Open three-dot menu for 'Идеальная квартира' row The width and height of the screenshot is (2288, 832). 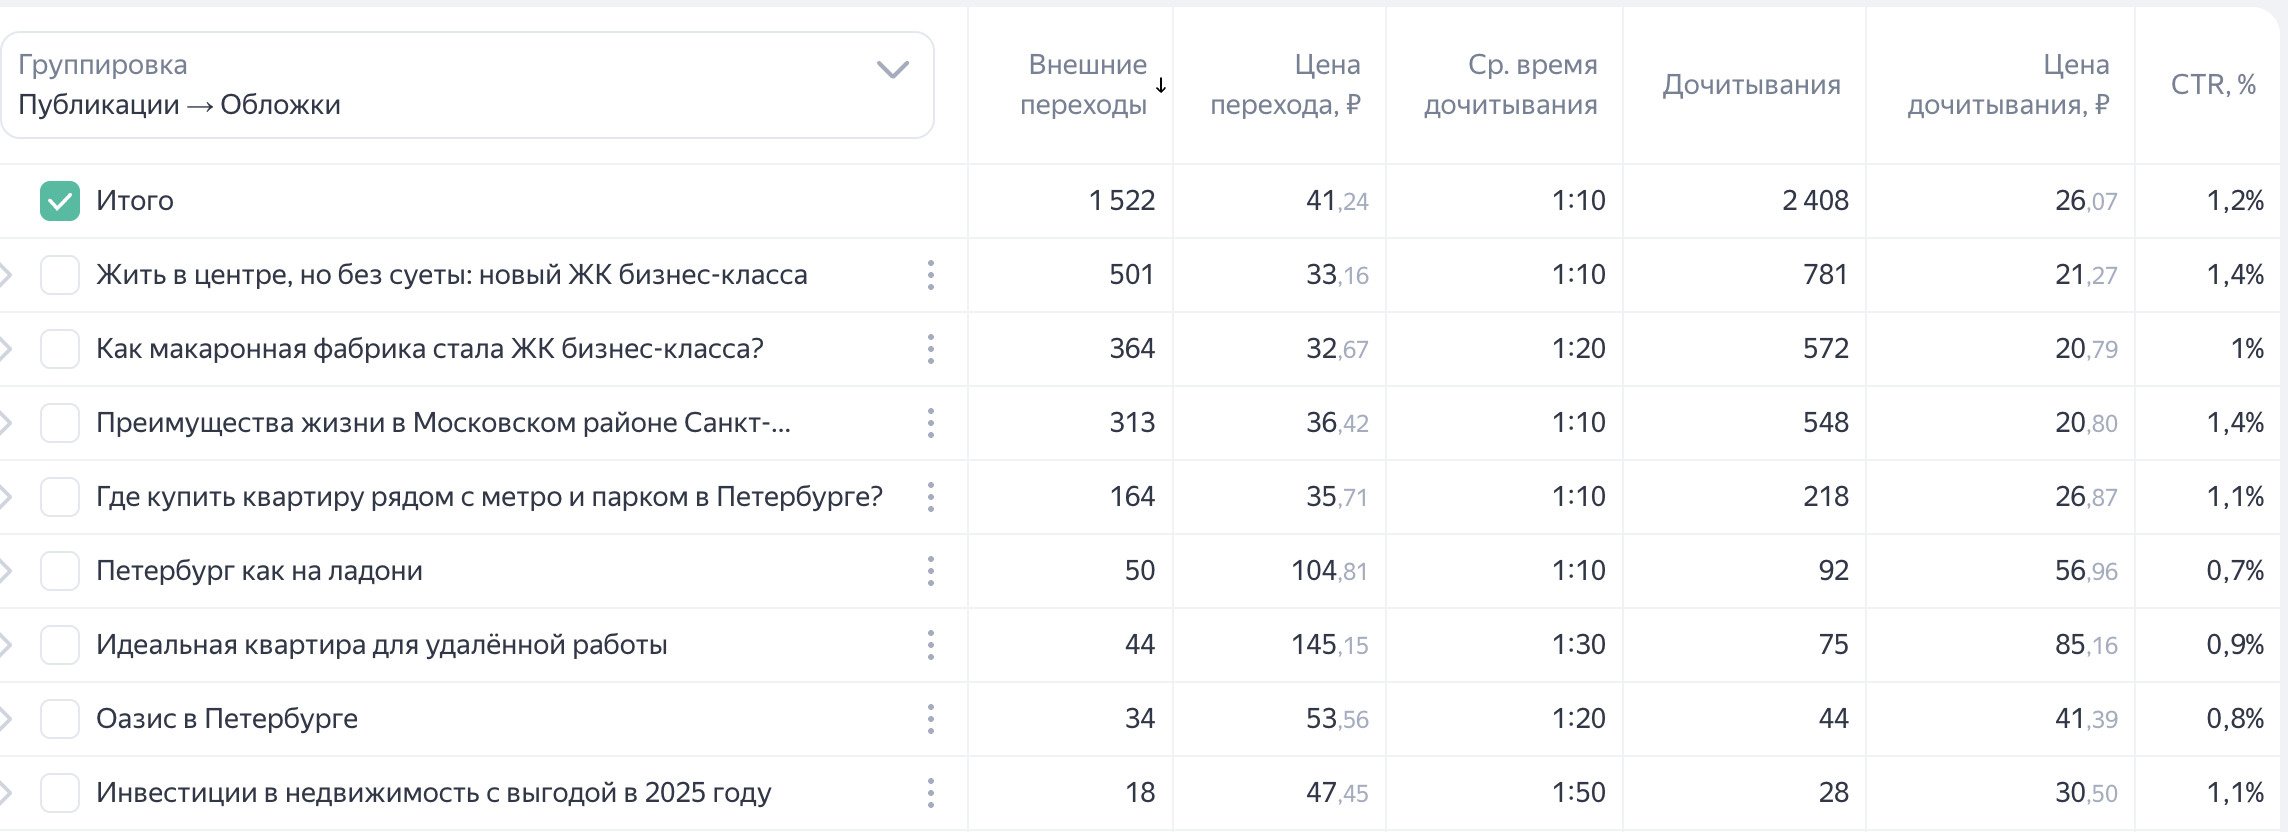coord(931,645)
